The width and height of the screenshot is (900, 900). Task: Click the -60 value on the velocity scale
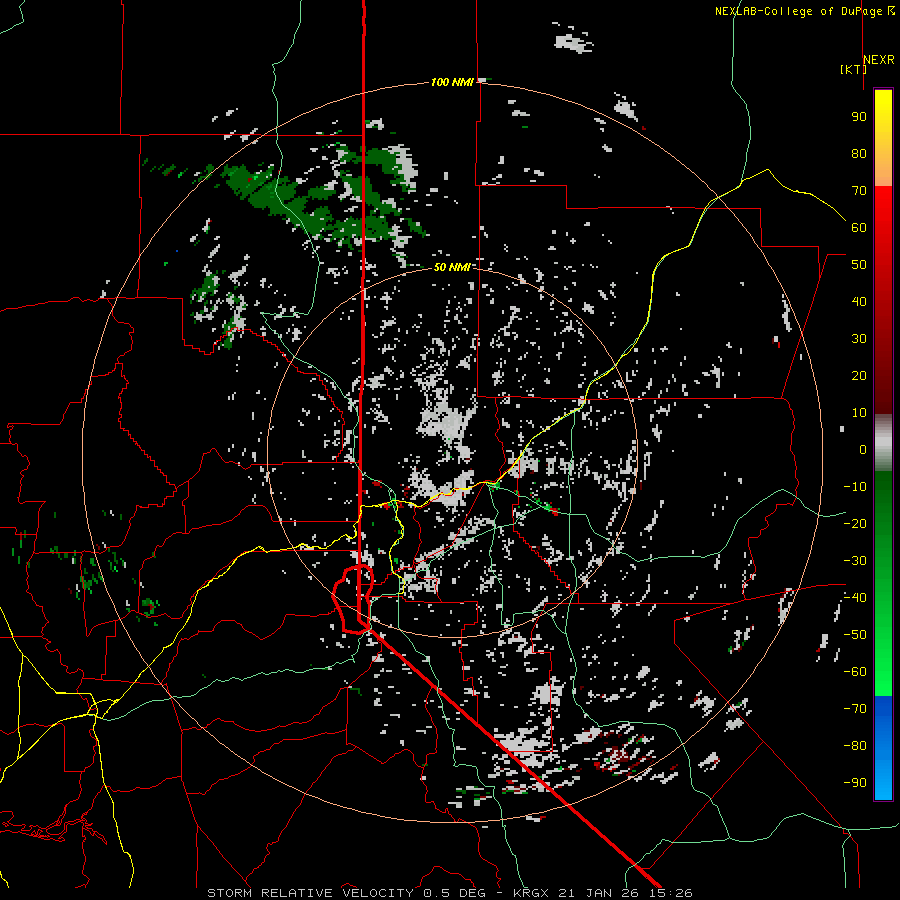point(855,672)
